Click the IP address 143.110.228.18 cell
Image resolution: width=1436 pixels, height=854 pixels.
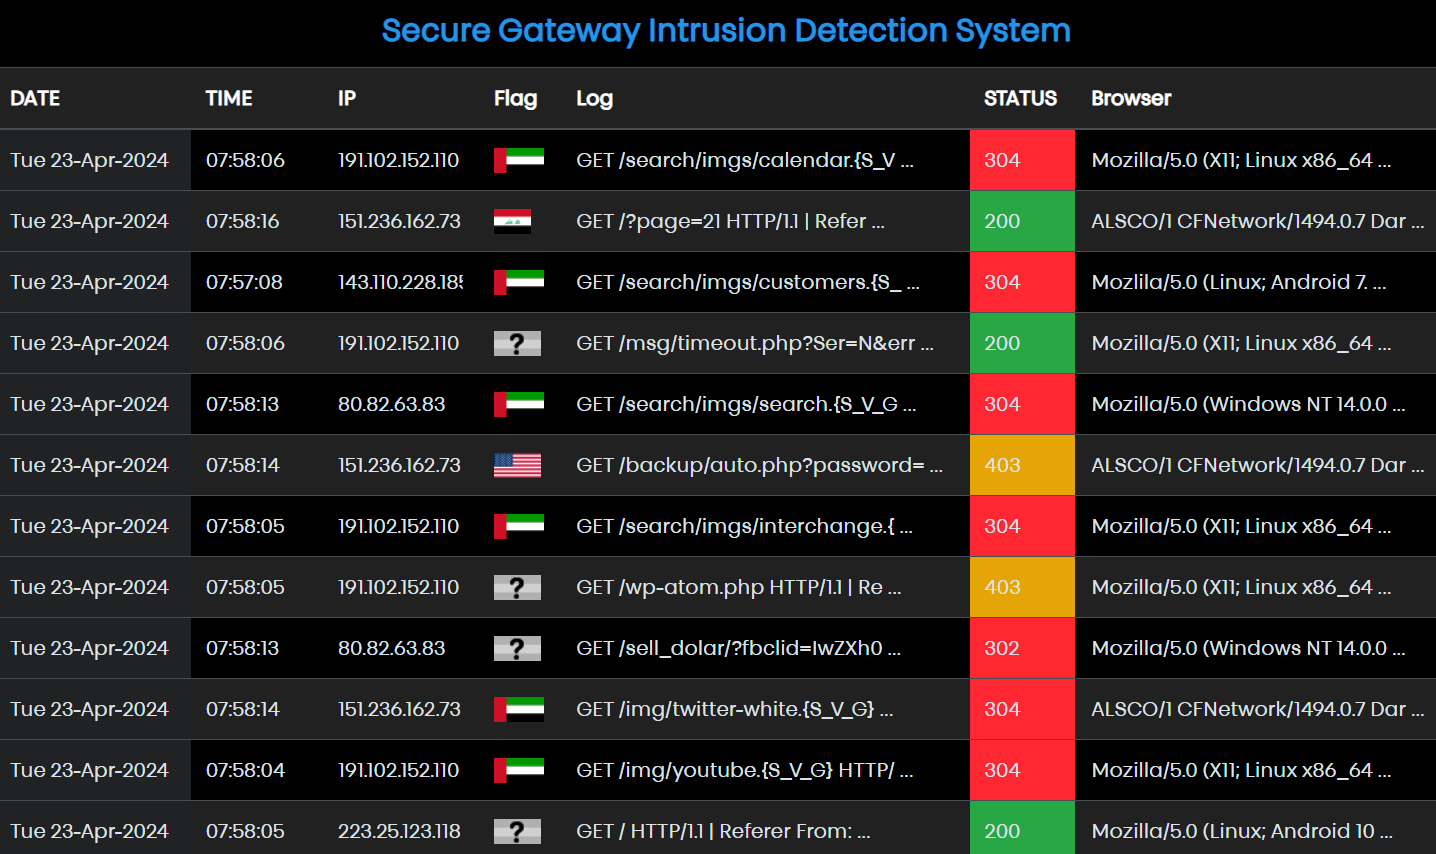(400, 282)
